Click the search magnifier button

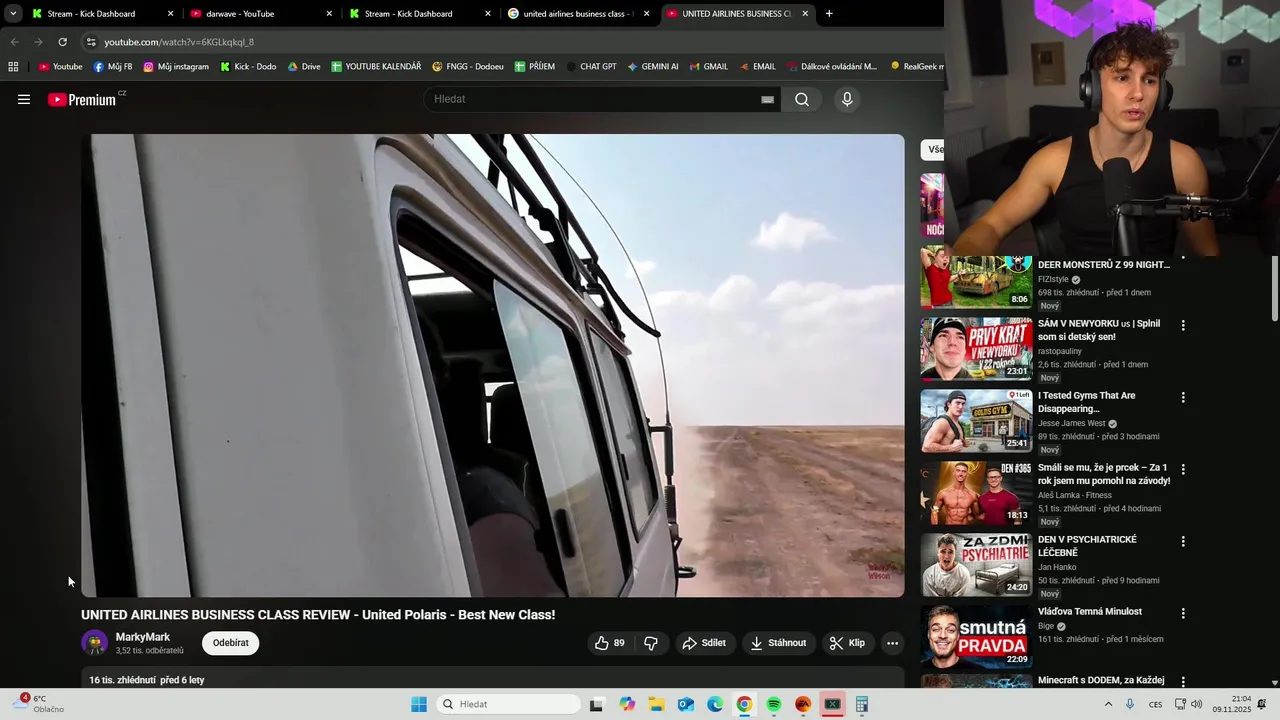(x=802, y=99)
